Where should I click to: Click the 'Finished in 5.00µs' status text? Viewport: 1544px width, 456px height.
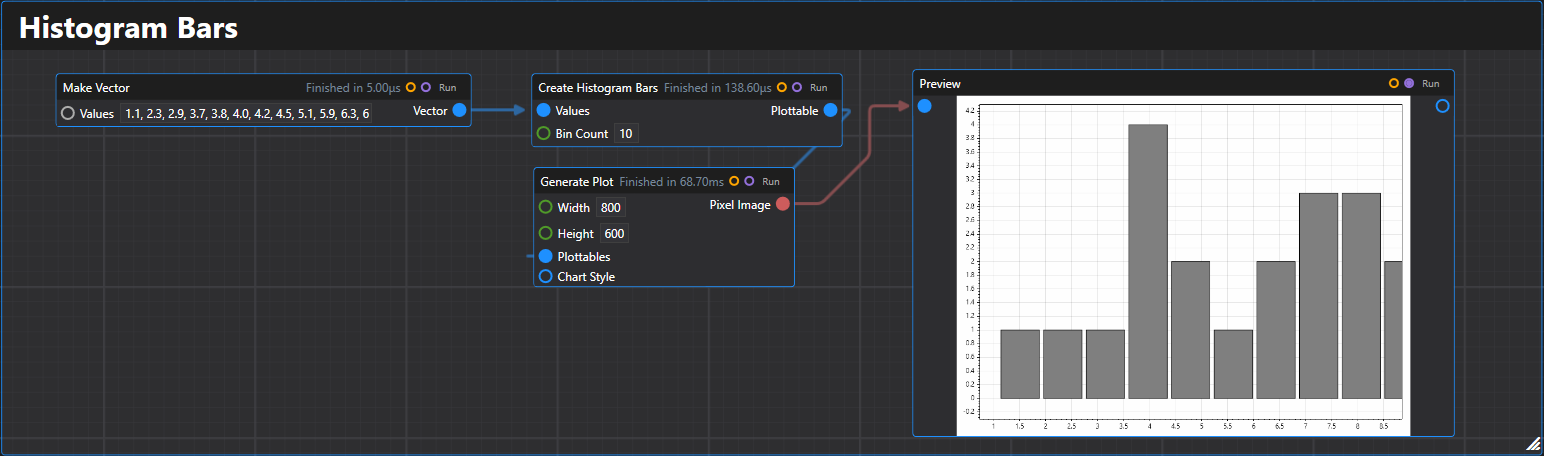tap(353, 88)
